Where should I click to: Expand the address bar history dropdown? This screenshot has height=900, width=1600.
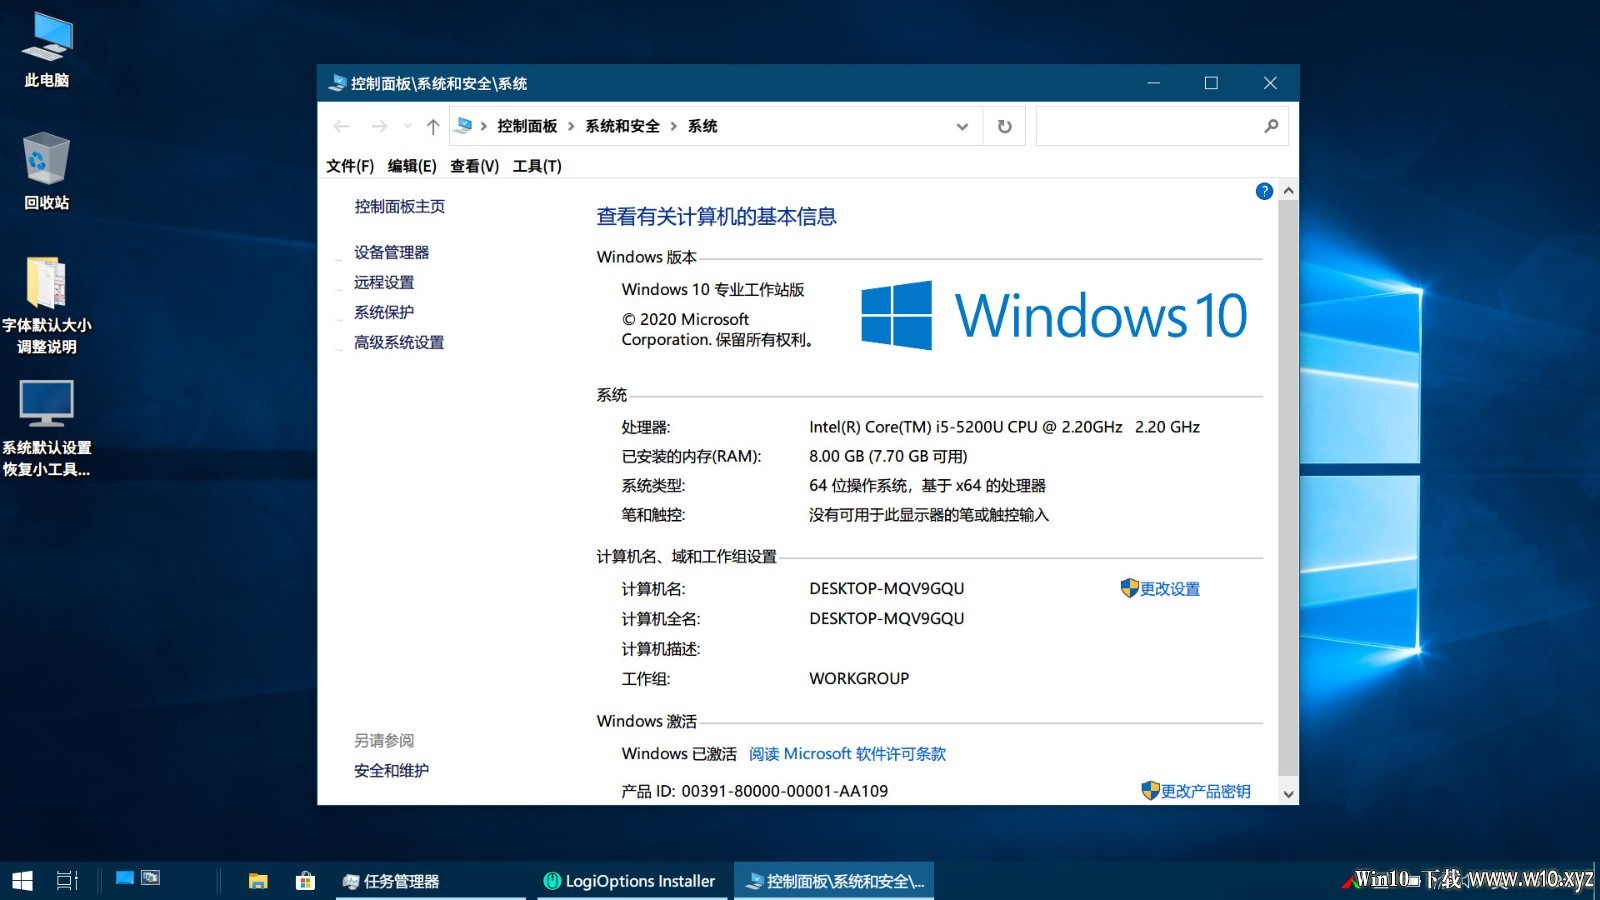point(962,126)
